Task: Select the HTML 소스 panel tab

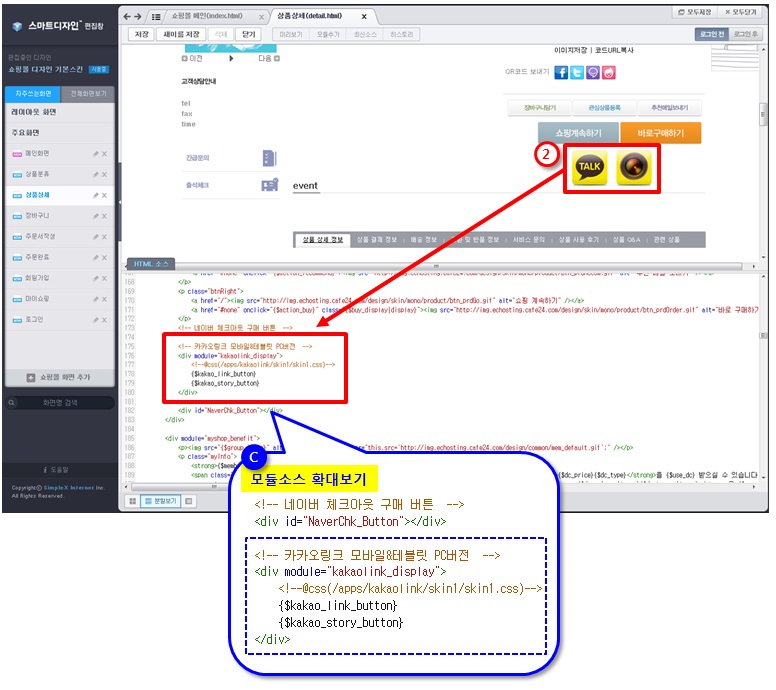Action: point(150,265)
